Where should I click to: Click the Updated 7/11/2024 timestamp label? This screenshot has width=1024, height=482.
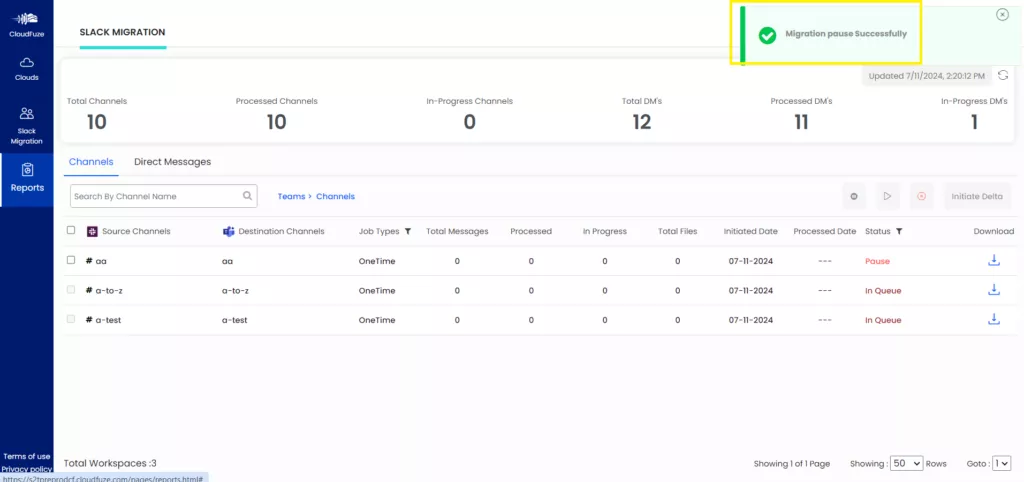pyautogui.click(x=927, y=76)
